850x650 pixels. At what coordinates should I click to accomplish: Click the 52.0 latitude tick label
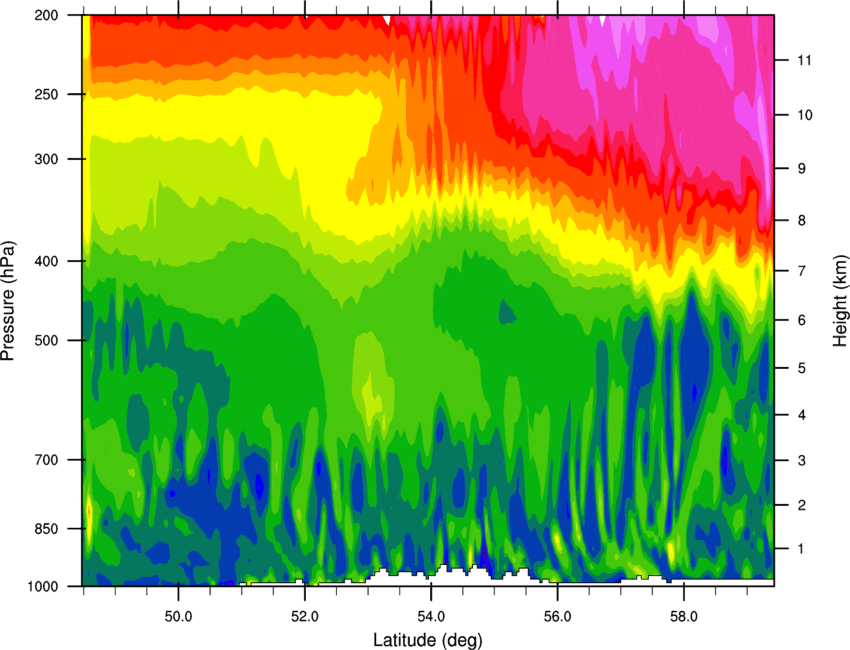point(305,617)
